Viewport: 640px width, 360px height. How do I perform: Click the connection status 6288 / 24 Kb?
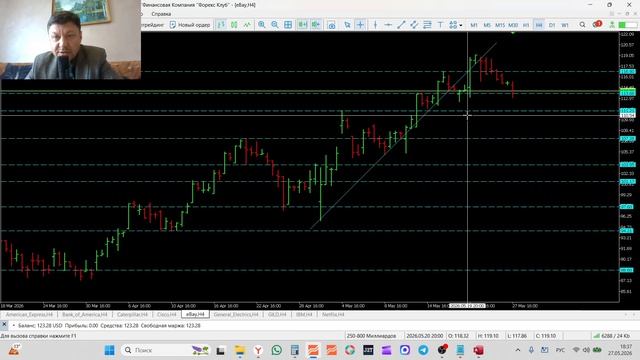pos(611,336)
